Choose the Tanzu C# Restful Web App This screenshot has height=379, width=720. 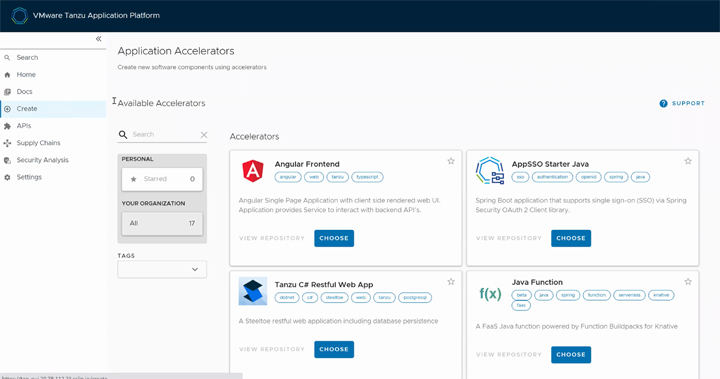[x=334, y=349]
